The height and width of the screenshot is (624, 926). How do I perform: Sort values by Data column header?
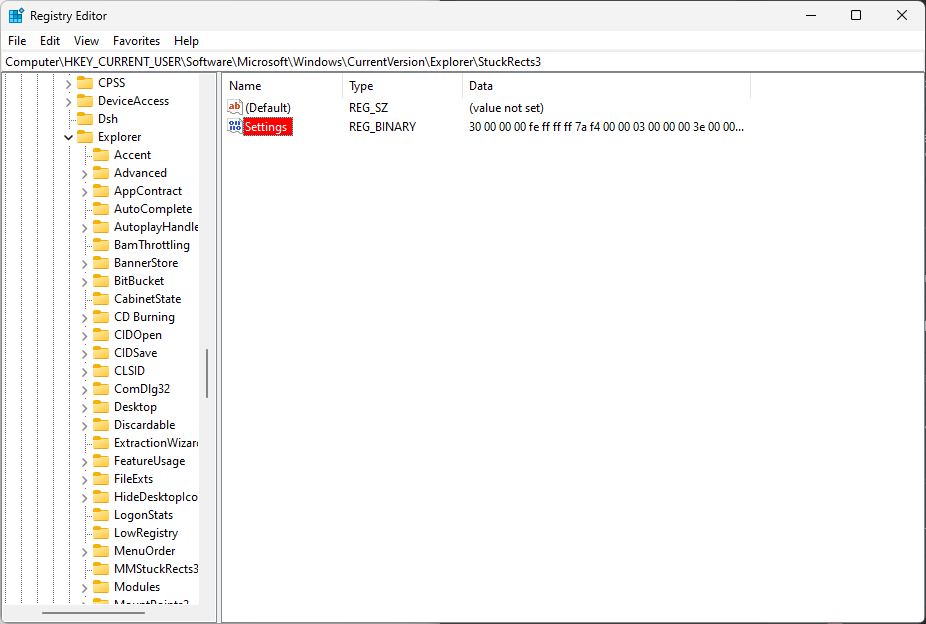tap(606, 86)
